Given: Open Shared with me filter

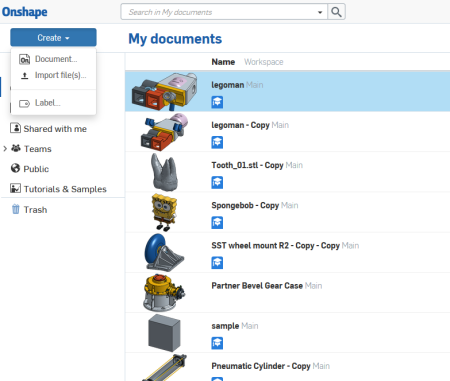Looking at the screenshot, I should (55, 129).
